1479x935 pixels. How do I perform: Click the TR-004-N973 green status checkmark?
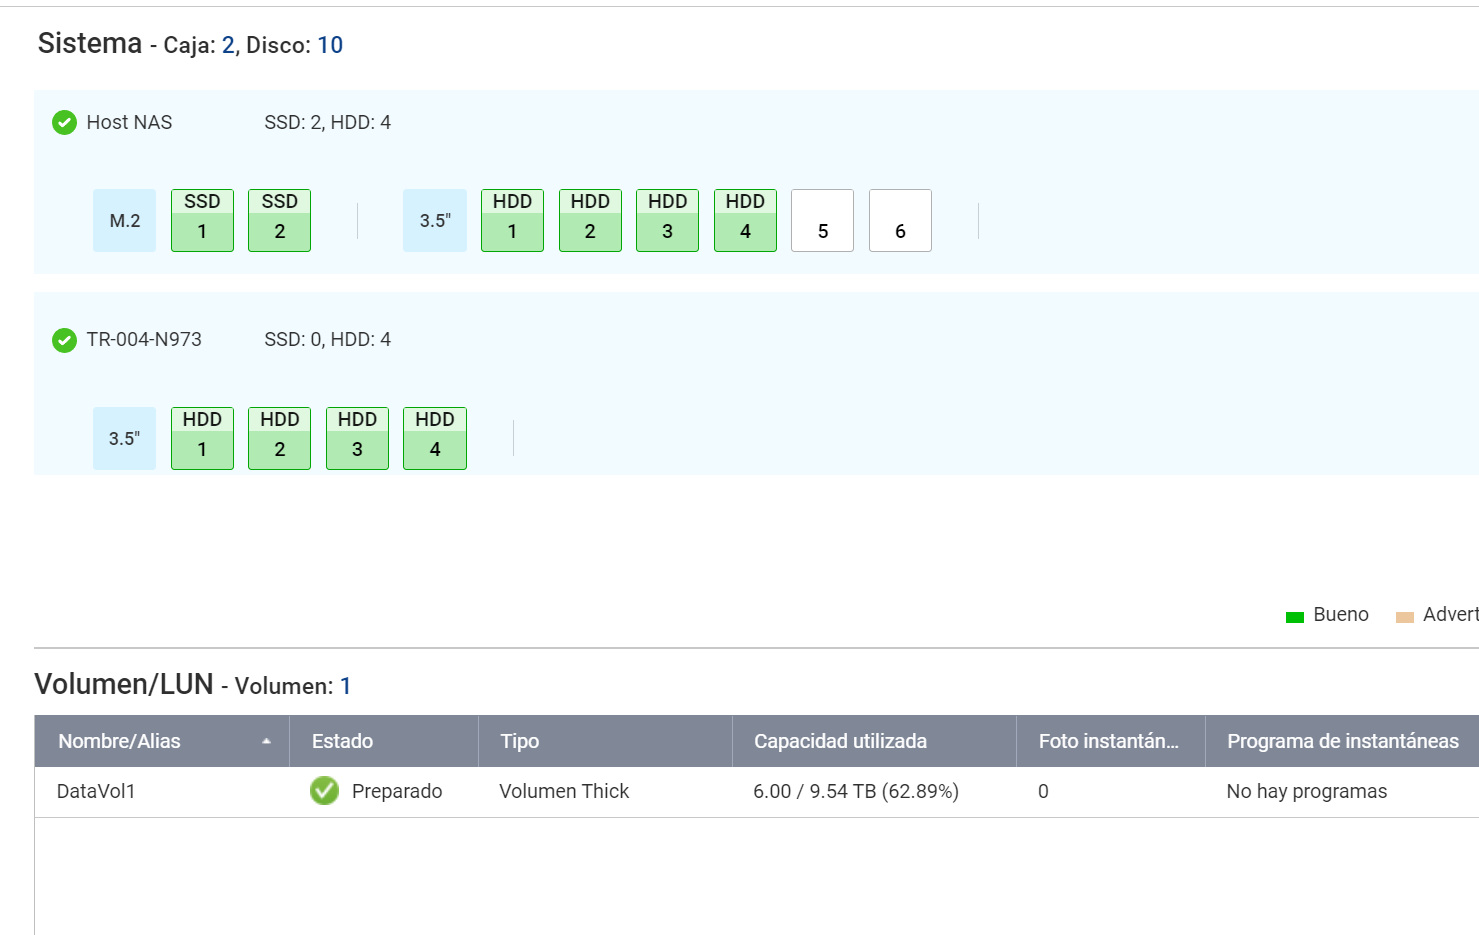64,340
